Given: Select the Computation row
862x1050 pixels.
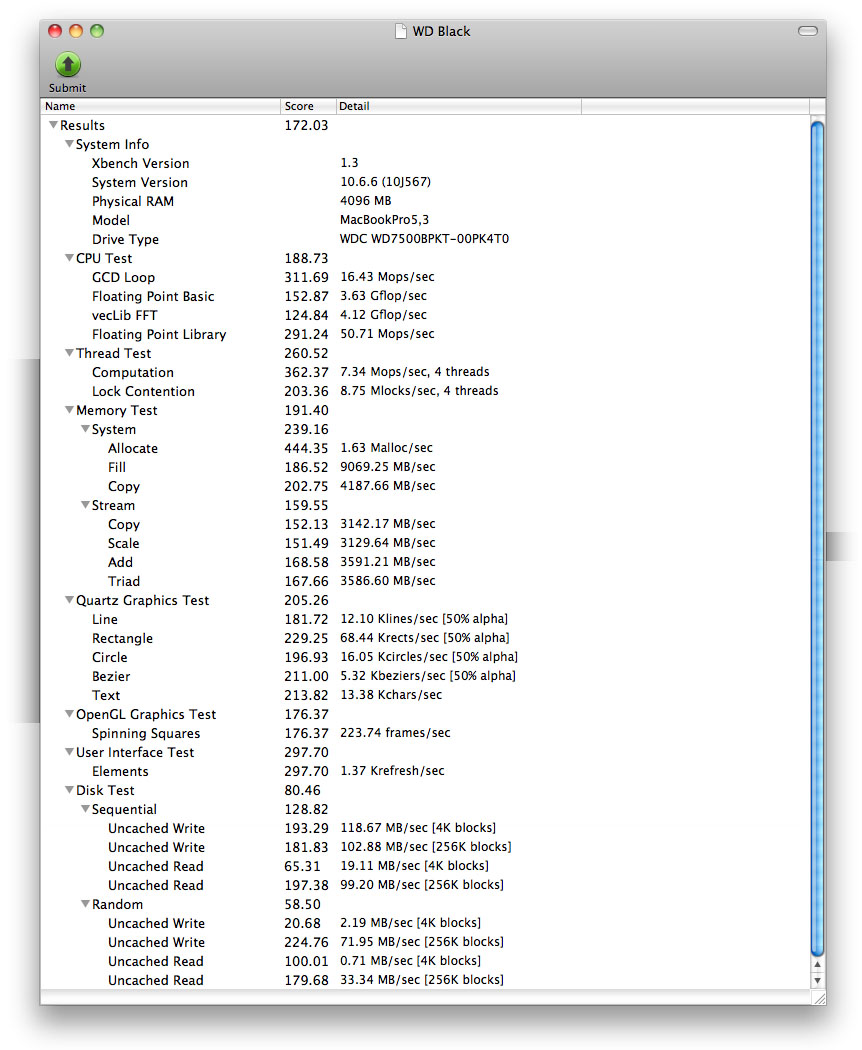Looking at the screenshot, I should click(425, 372).
